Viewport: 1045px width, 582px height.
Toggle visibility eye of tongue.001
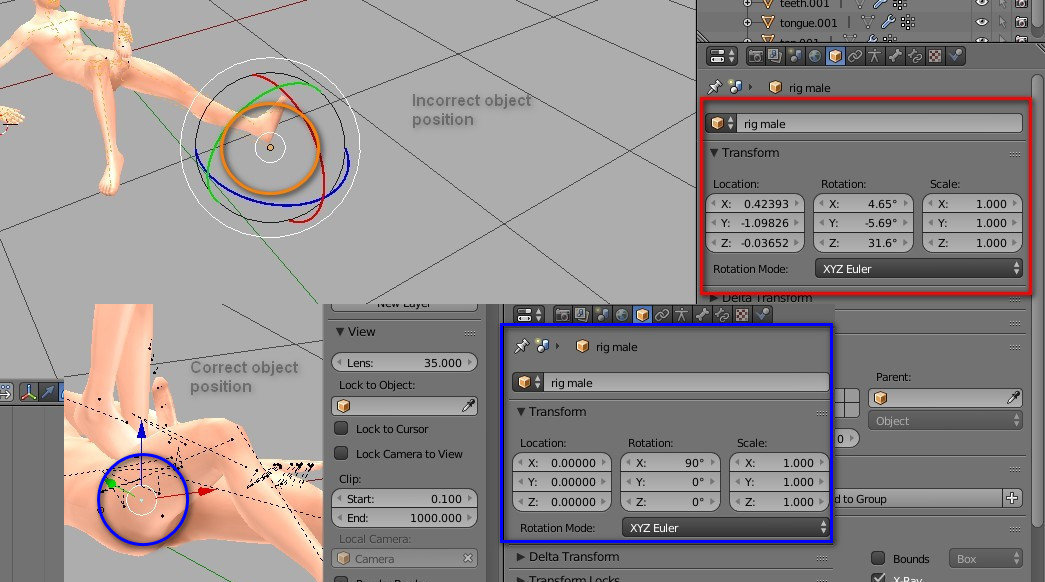(982, 22)
